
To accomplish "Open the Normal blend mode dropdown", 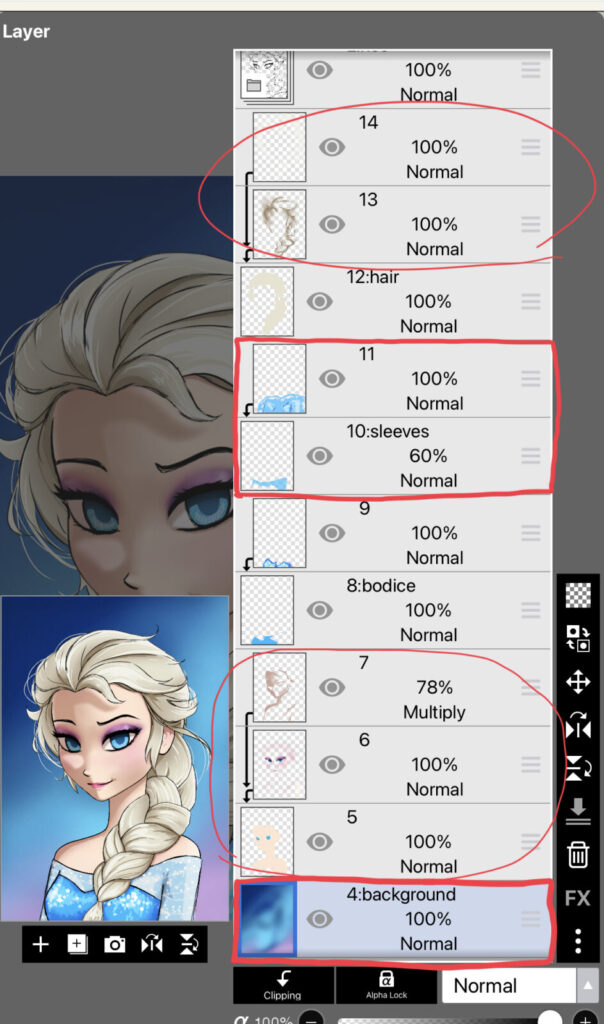I will click(x=509, y=985).
